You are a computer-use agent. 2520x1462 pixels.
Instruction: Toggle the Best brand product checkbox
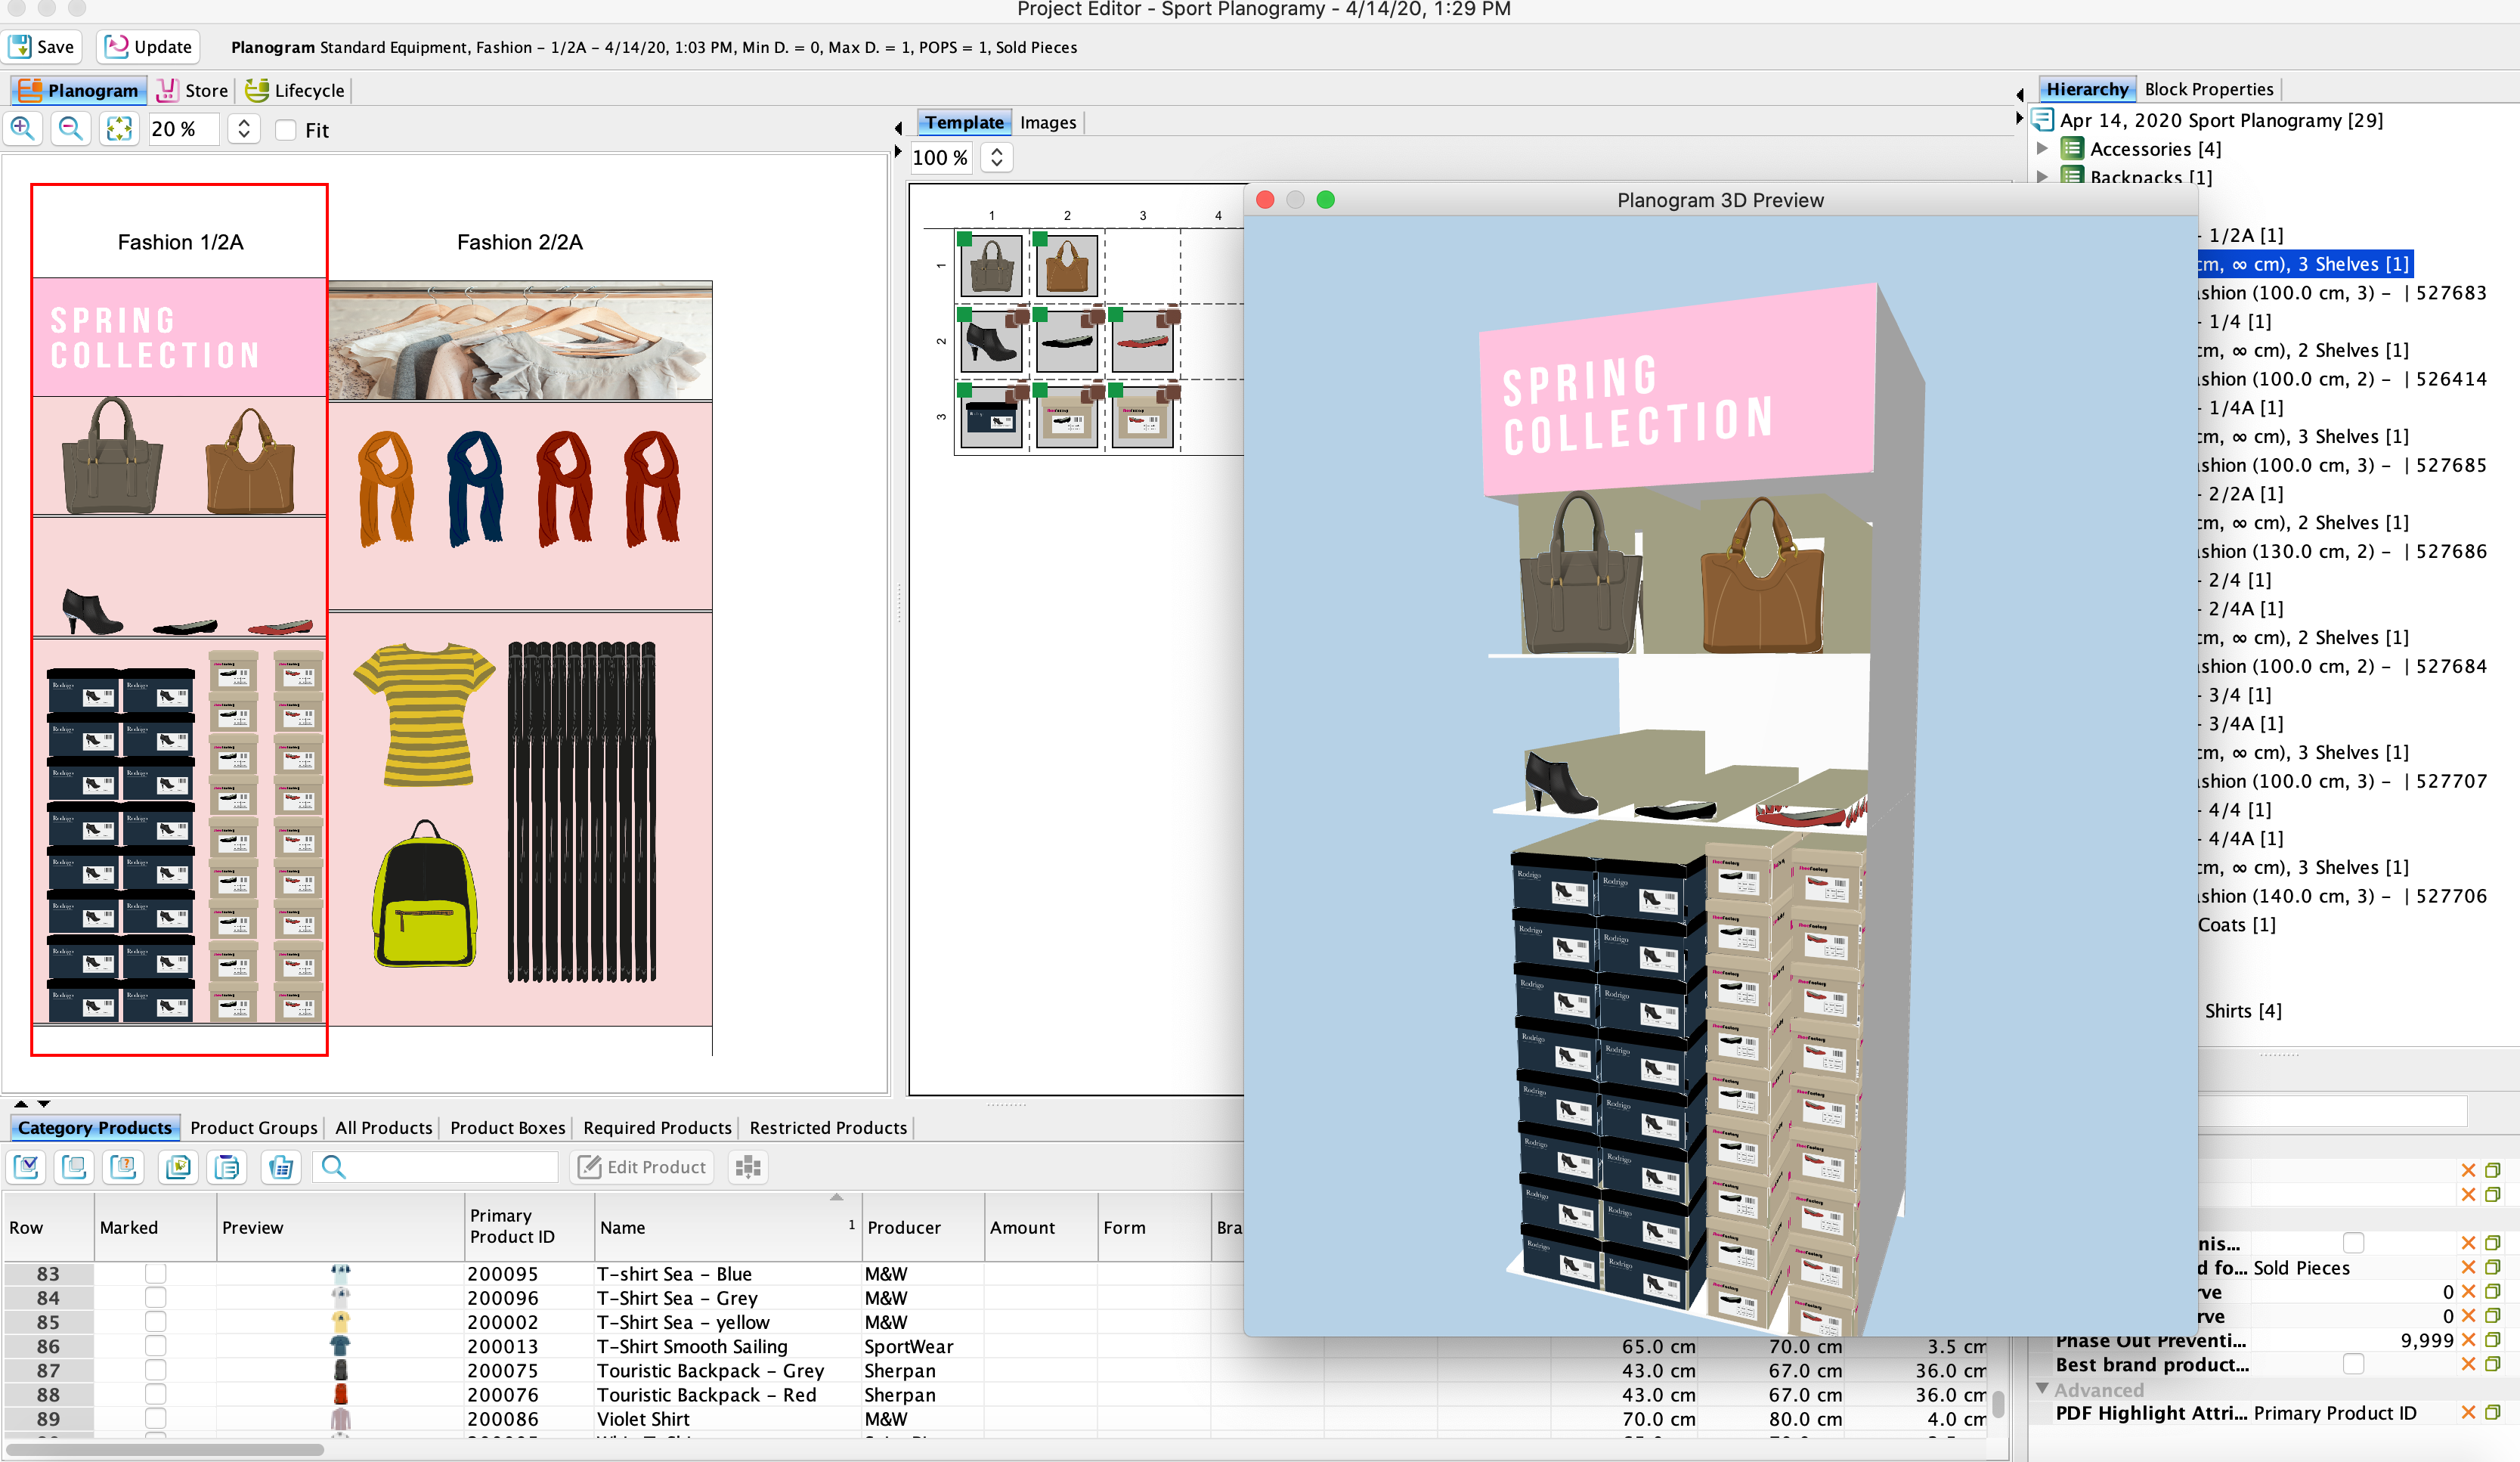point(2353,1365)
